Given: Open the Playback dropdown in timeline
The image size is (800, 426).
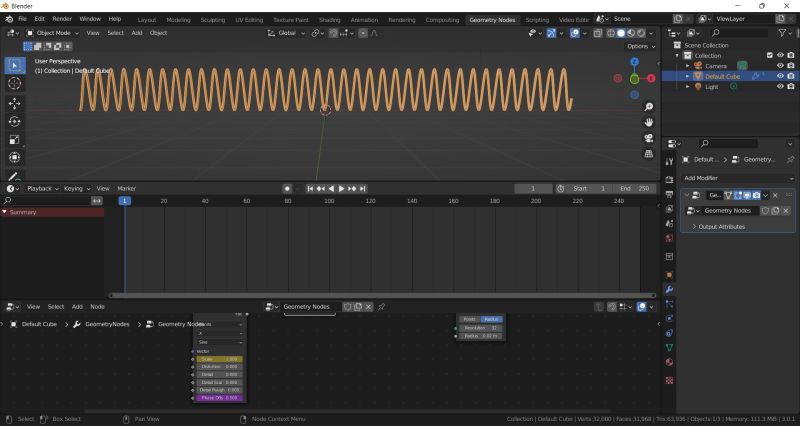Looking at the screenshot, I should pos(42,188).
